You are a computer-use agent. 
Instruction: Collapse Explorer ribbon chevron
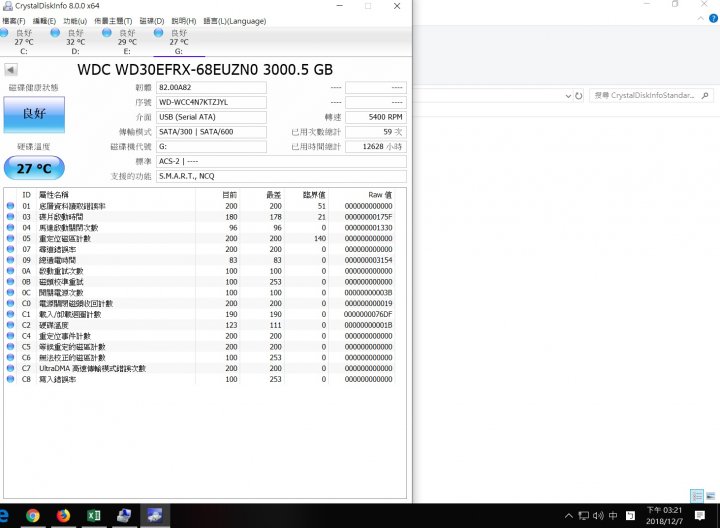tap(700, 18)
